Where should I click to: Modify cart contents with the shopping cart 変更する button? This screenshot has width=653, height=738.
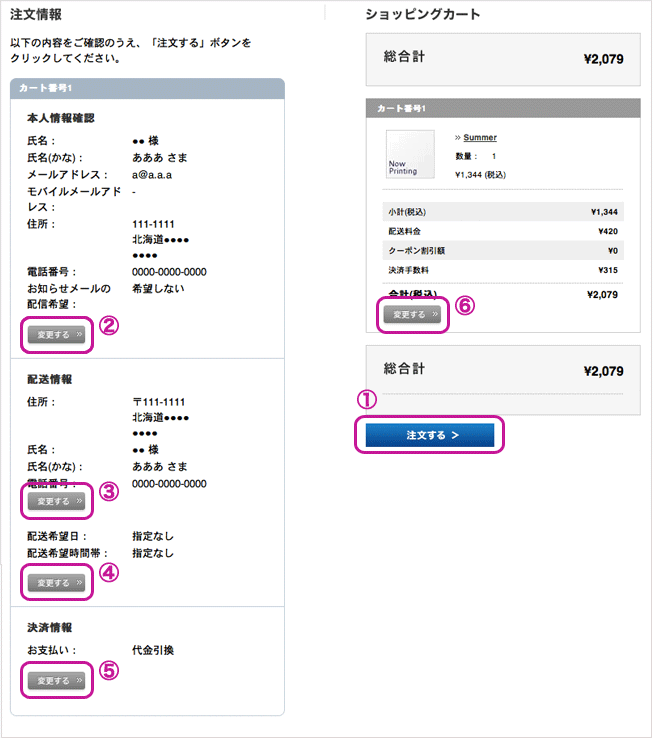(412, 314)
